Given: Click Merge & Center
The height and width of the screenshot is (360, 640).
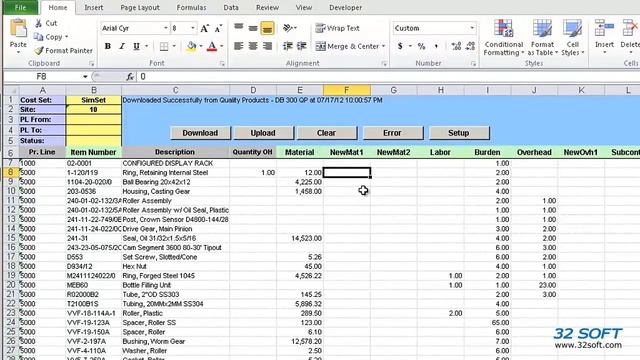Looking at the screenshot, I should [x=347, y=46].
